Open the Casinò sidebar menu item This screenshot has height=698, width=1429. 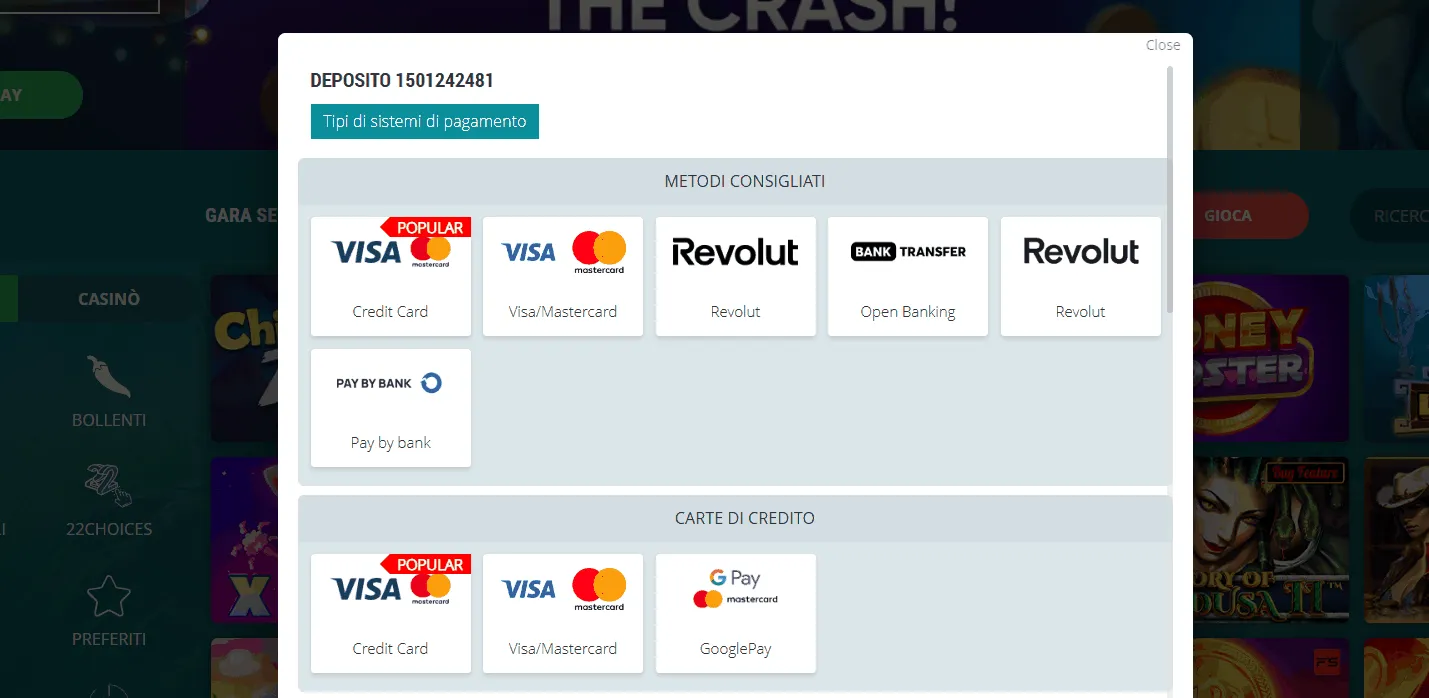coord(108,298)
